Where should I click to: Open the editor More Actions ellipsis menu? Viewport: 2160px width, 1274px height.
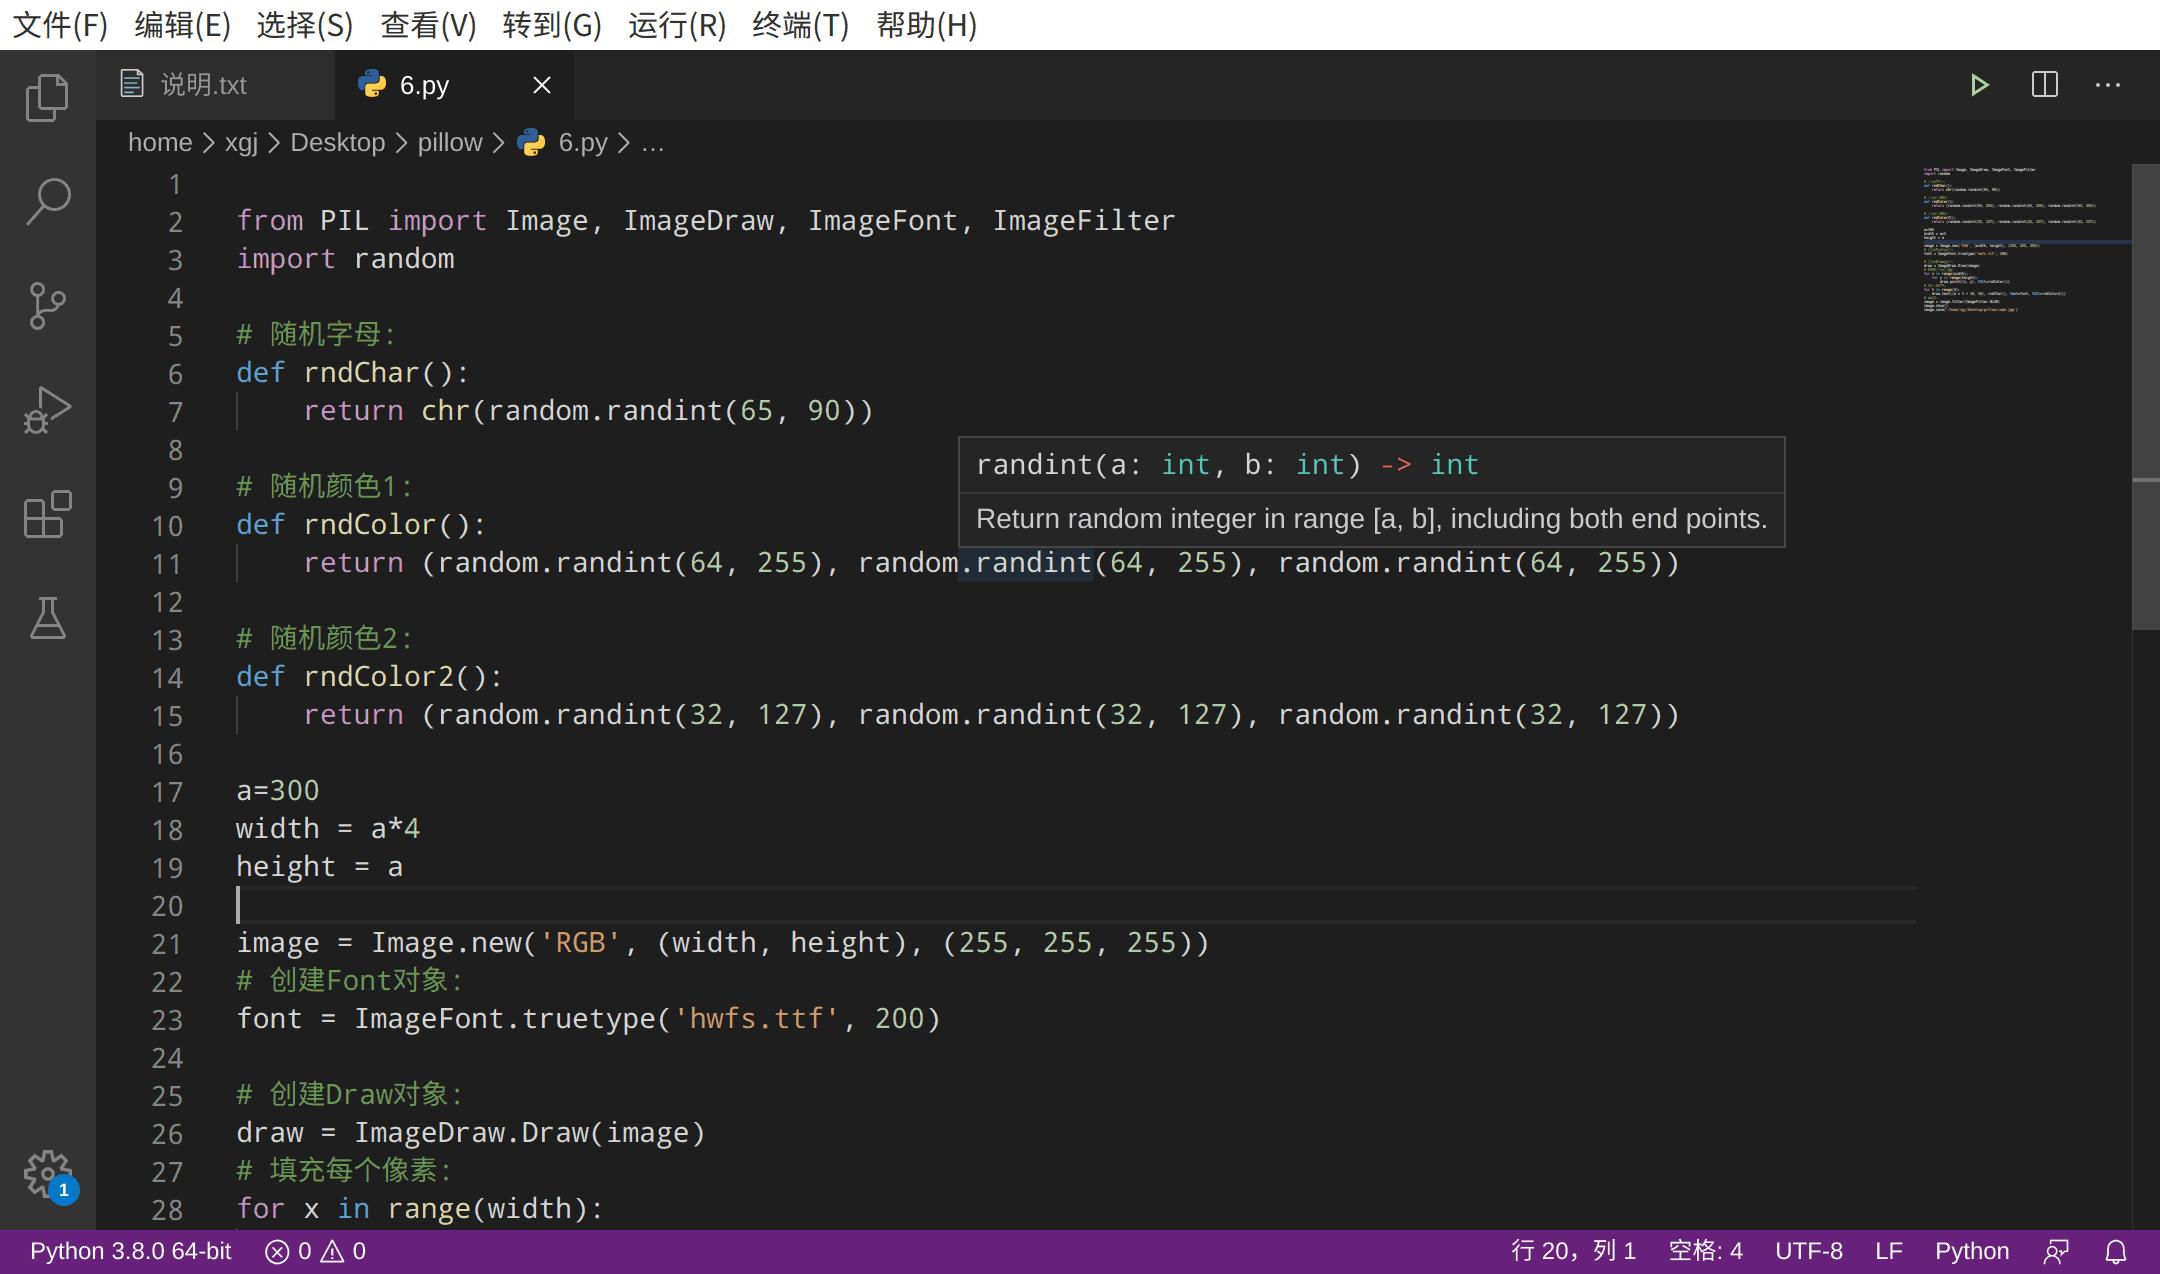pos(2108,85)
